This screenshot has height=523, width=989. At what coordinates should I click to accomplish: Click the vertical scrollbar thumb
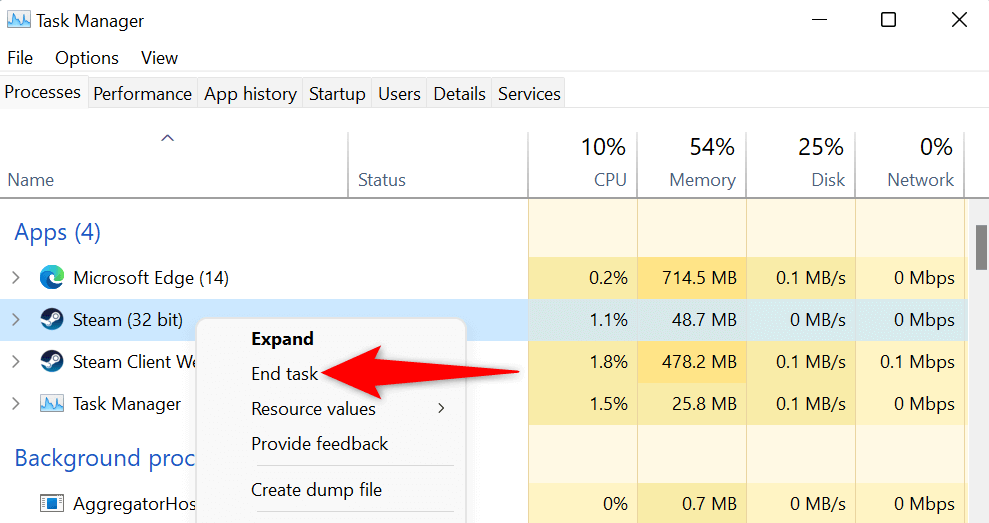point(981,247)
